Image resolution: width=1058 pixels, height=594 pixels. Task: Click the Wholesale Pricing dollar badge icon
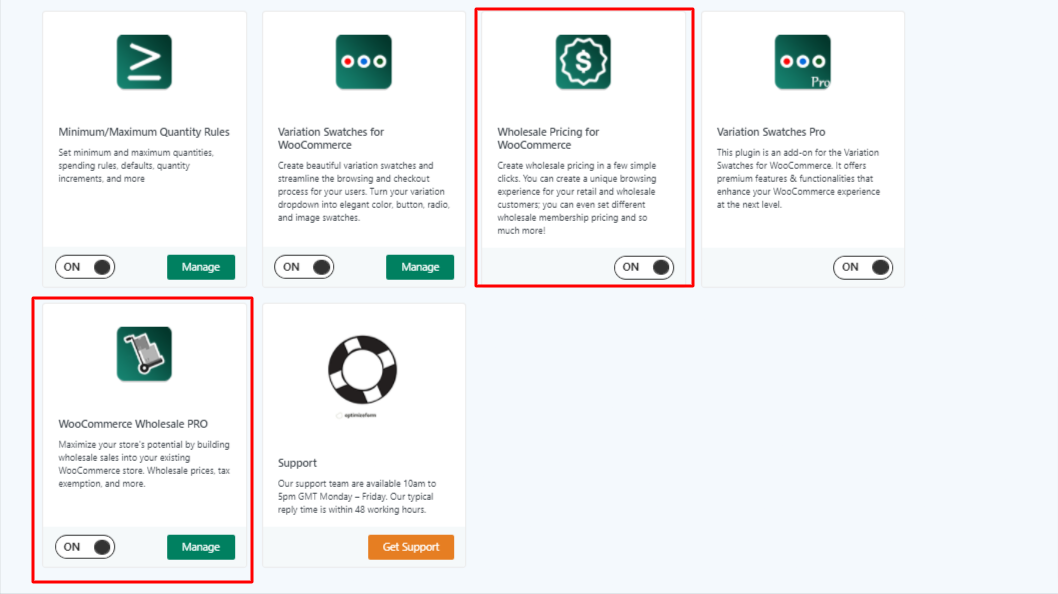coord(583,62)
